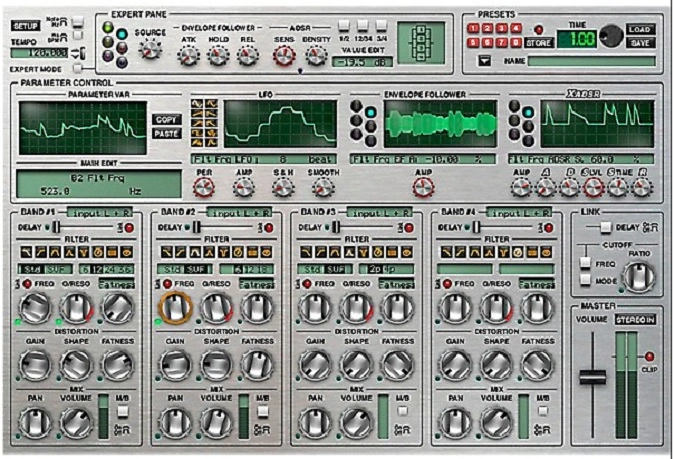Click the Band #1 stereo link icon in Mix
Screen dimensions: 675x459
click(x=122, y=430)
